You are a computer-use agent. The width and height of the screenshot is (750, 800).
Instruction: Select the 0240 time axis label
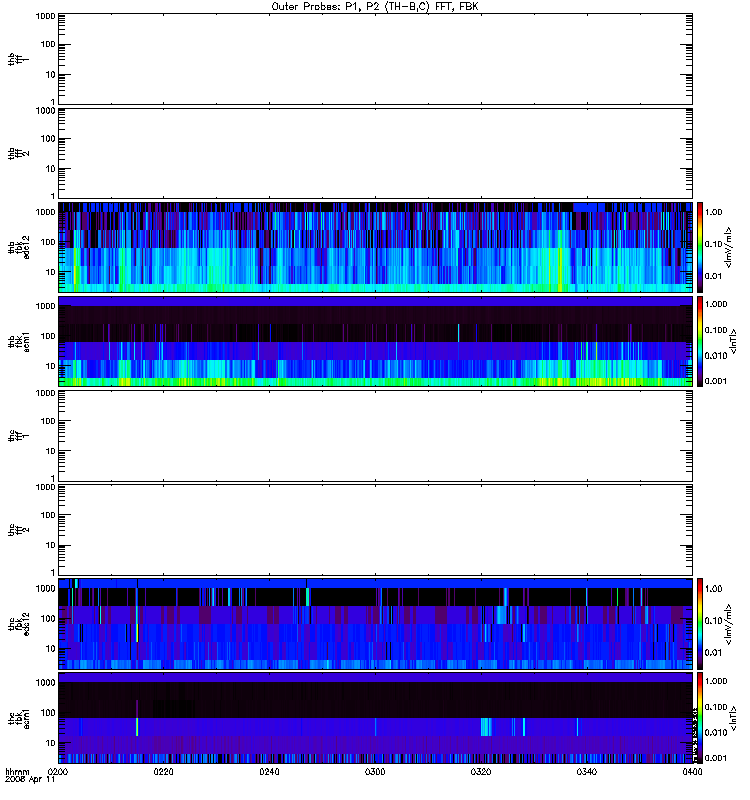(269, 772)
